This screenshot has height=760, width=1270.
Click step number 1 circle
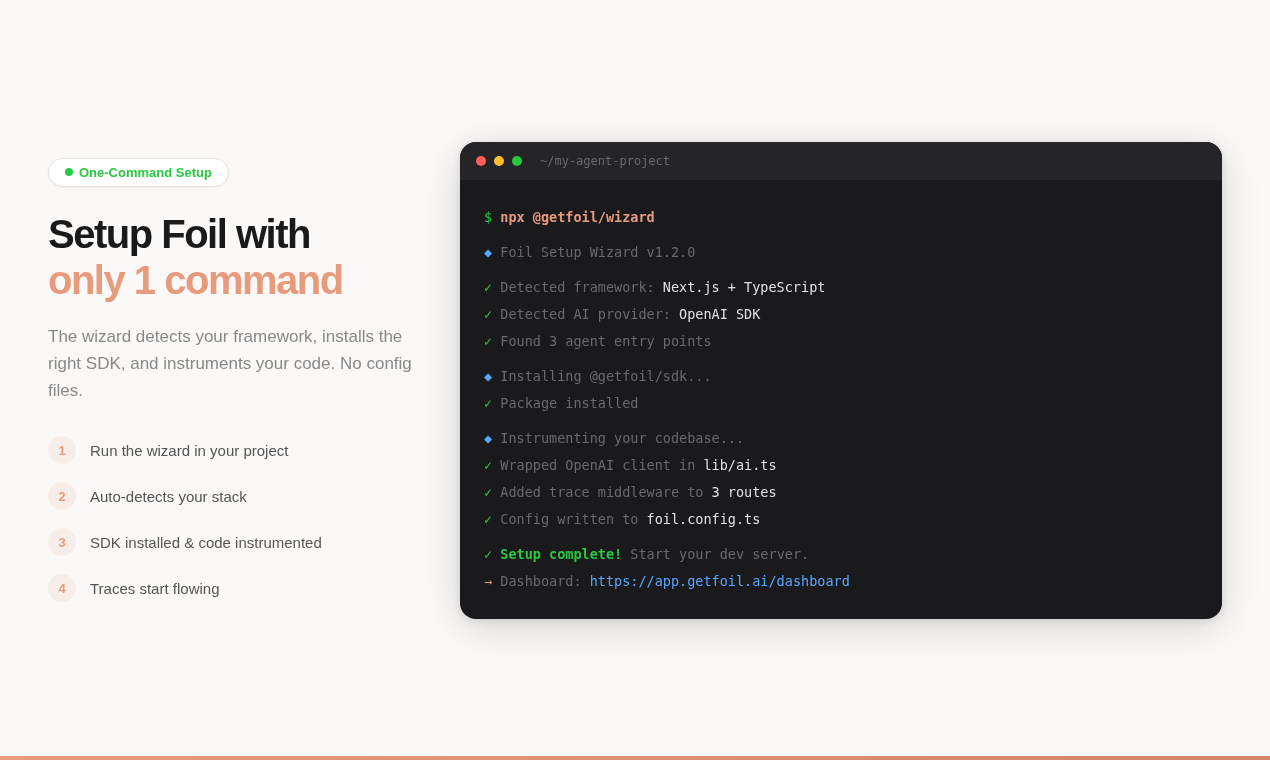pos(62,450)
